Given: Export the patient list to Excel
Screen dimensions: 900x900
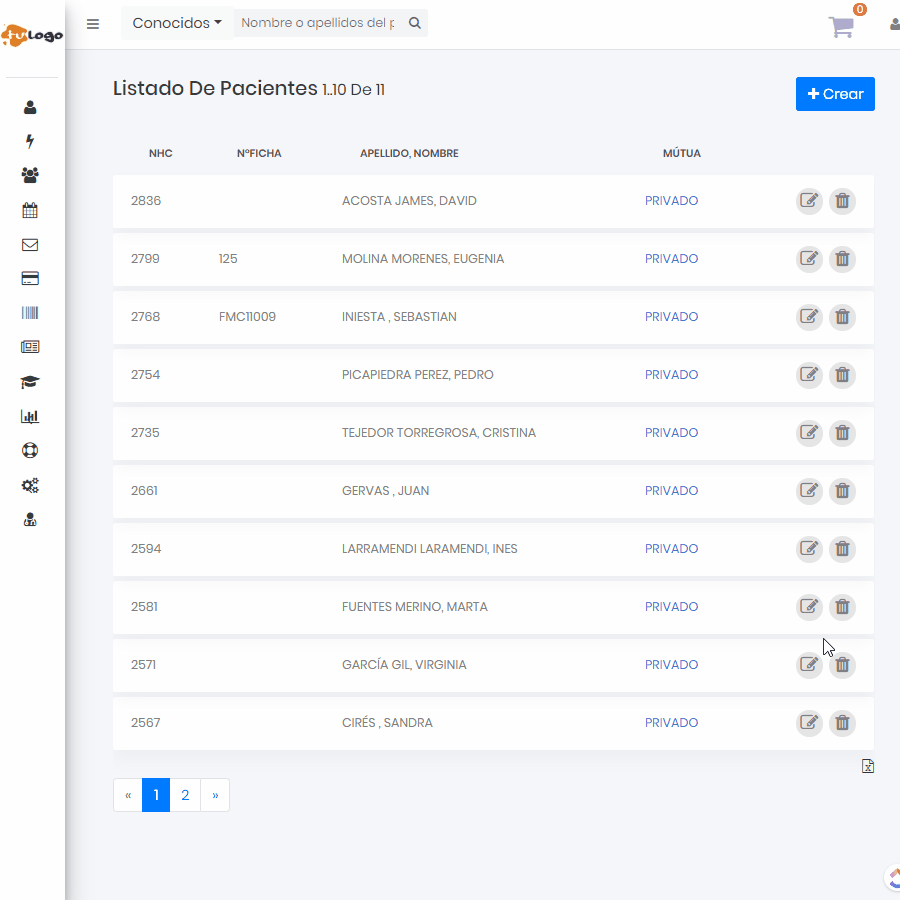Looking at the screenshot, I should (x=868, y=766).
